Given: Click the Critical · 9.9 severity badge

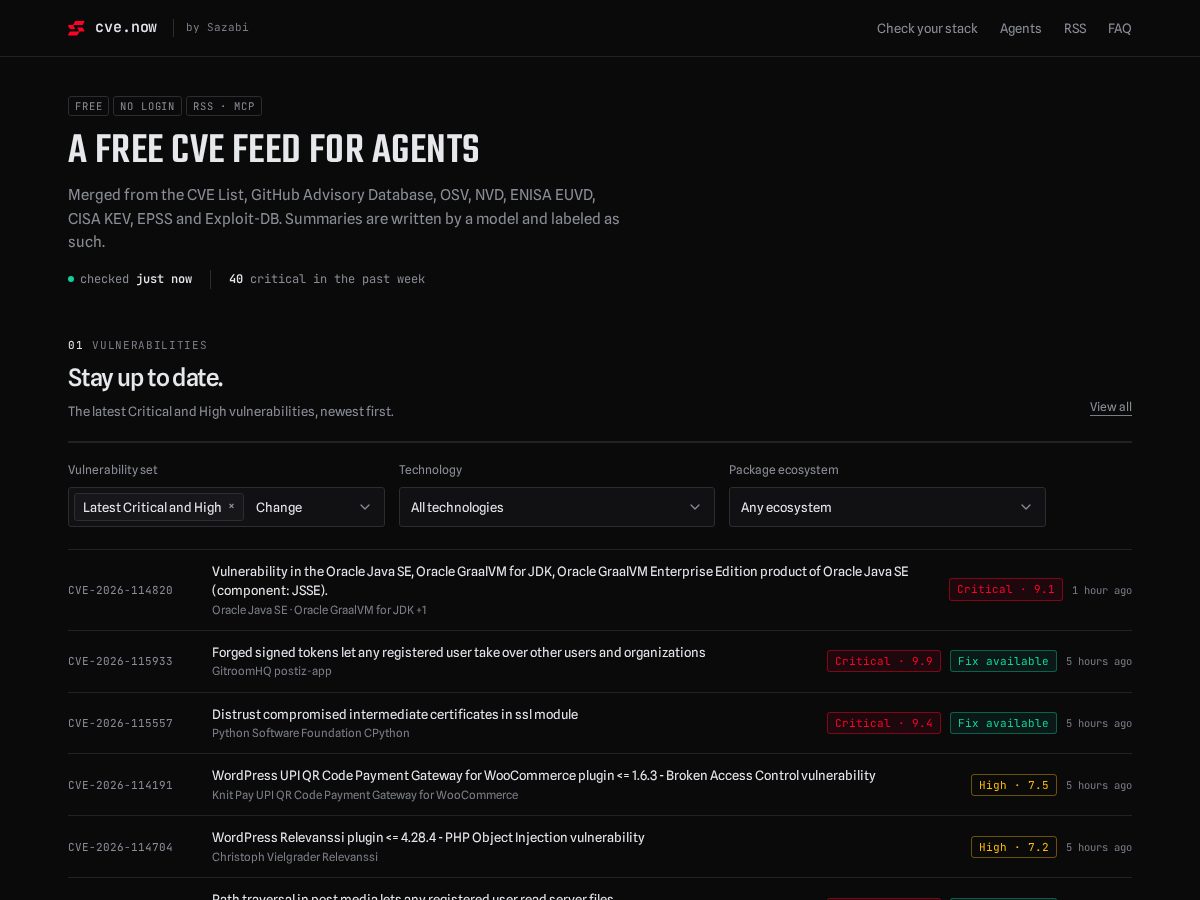Looking at the screenshot, I should (x=884, y=661).
